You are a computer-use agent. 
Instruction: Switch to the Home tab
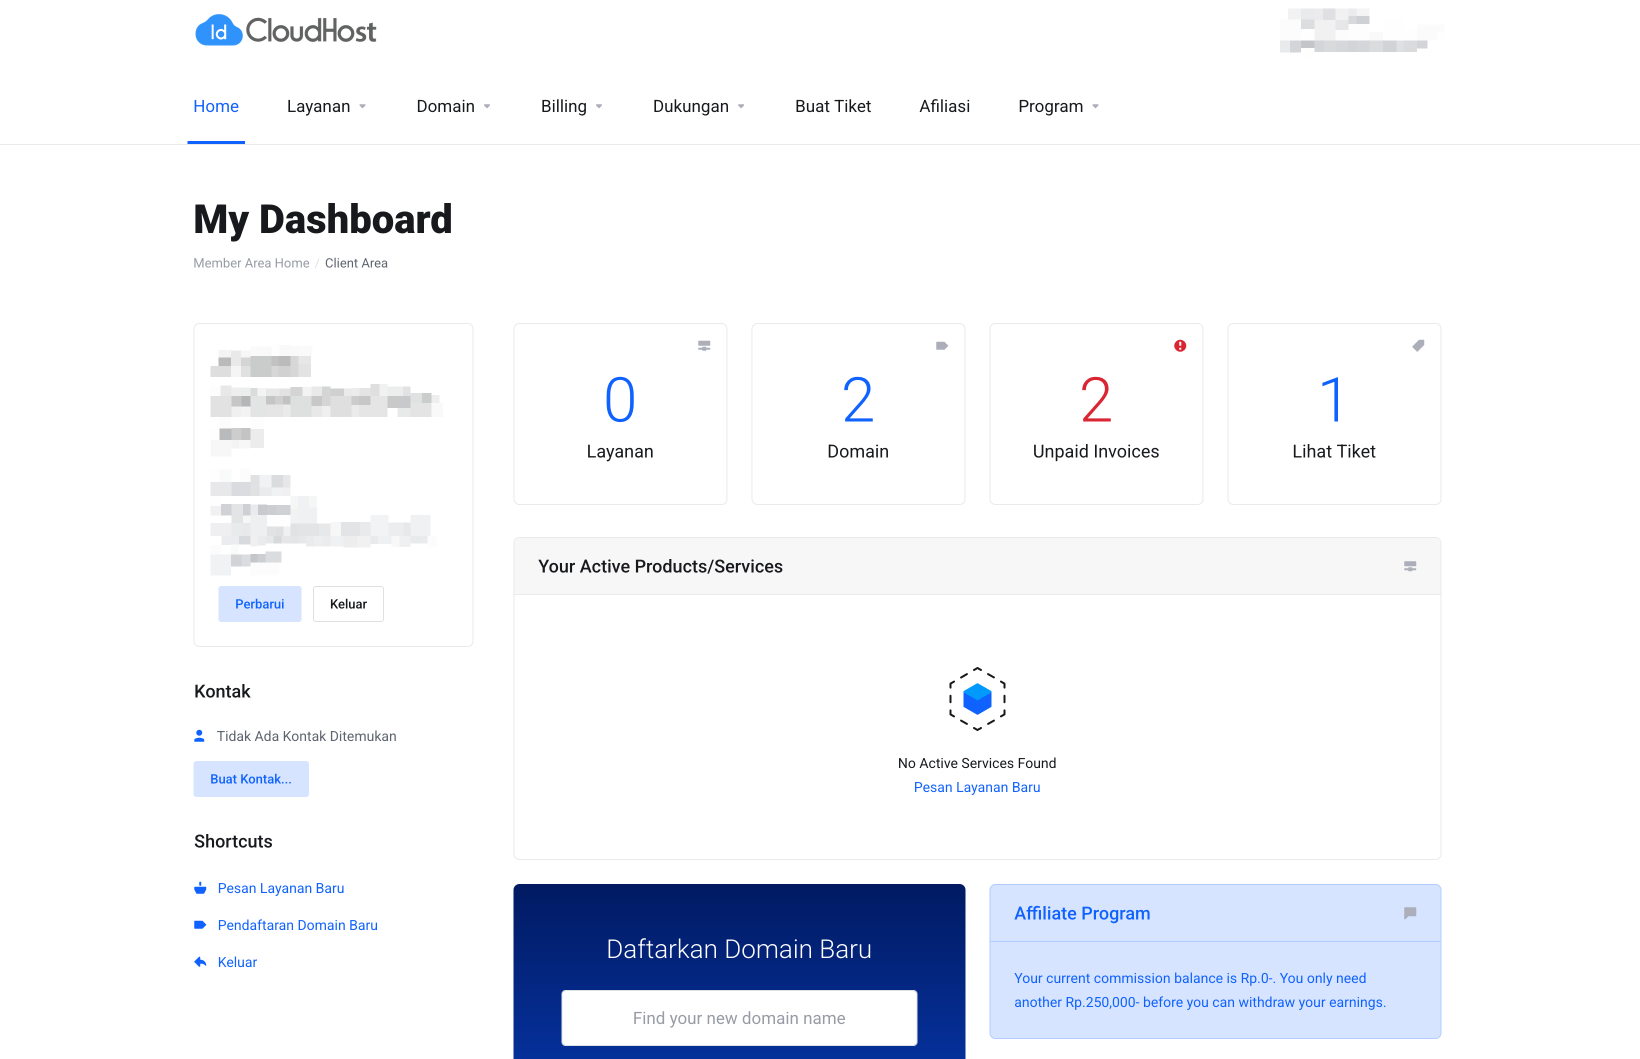pyautogui.click(x=215, y=106)
